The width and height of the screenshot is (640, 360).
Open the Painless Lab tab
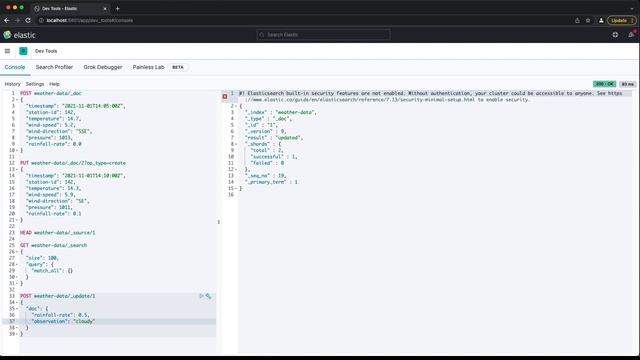149,67
